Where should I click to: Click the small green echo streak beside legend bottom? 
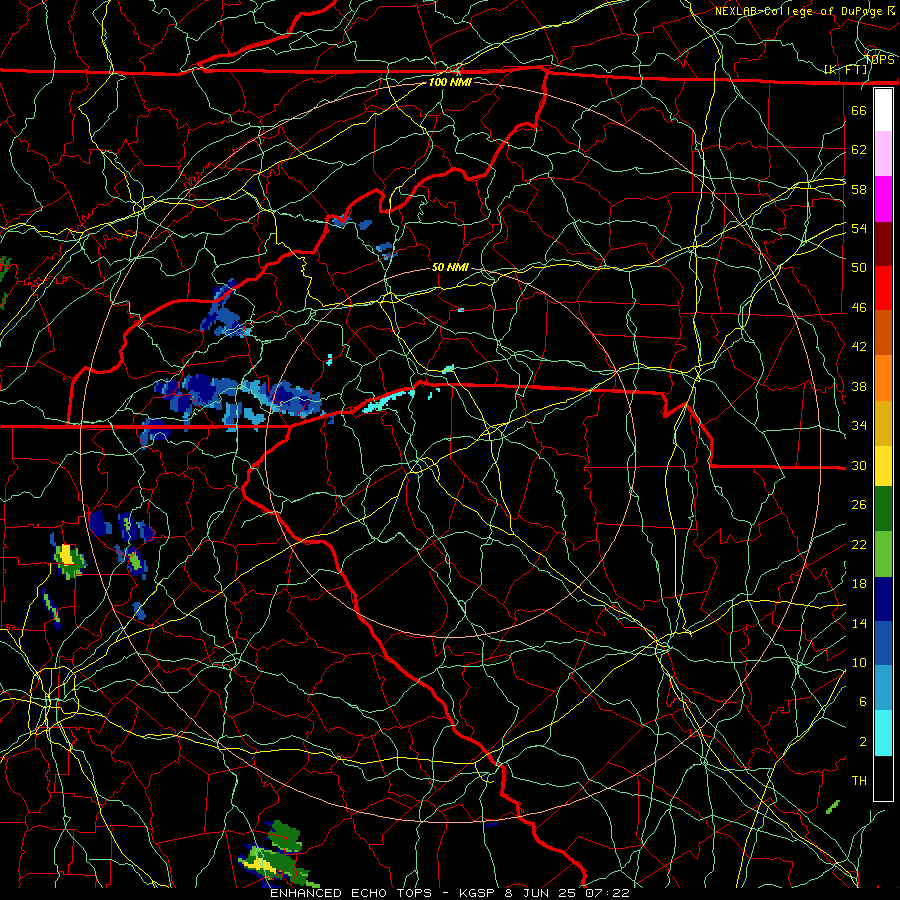point(833,806)
